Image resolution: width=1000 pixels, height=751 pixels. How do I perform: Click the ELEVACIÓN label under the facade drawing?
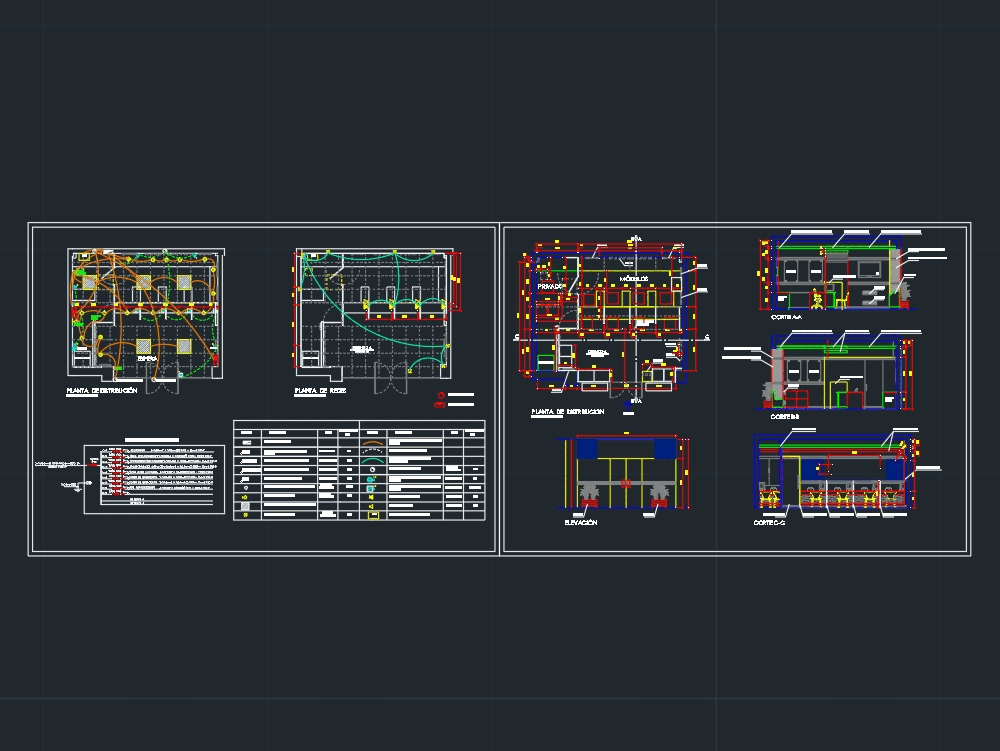click(x=580, y=522)
